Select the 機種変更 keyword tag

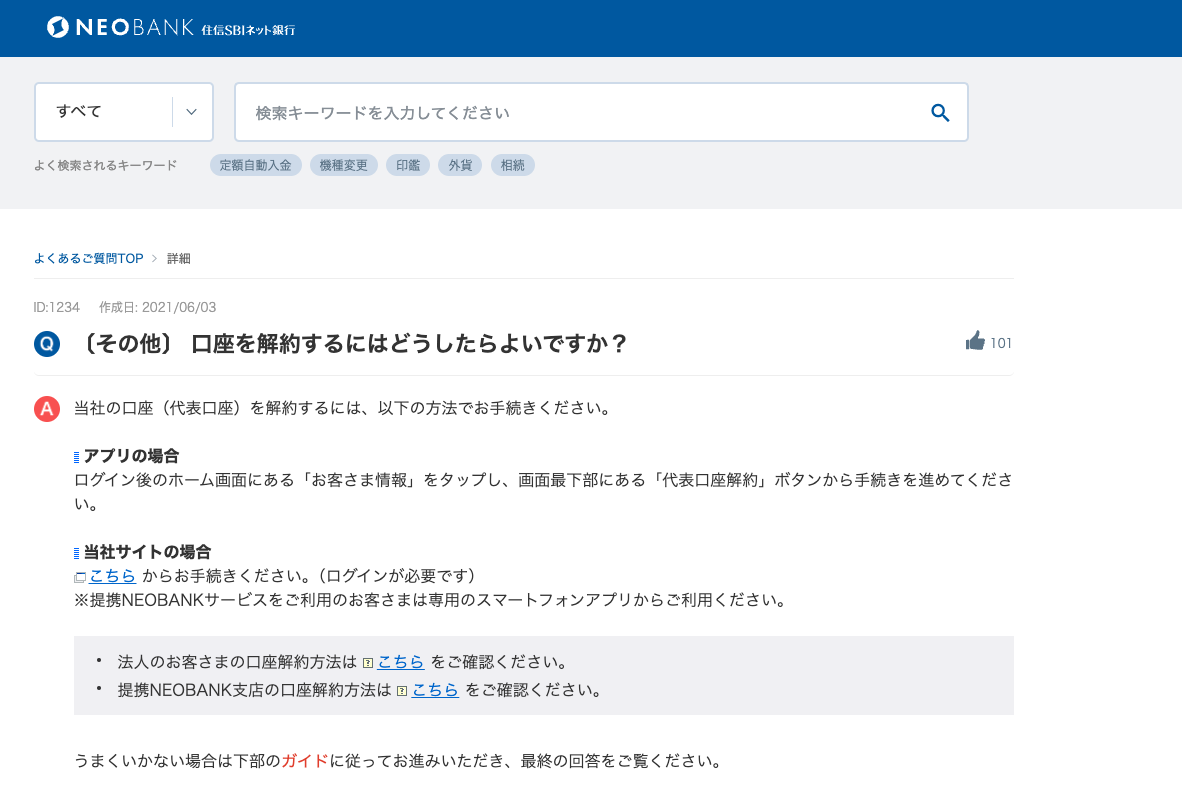(343, 164)
